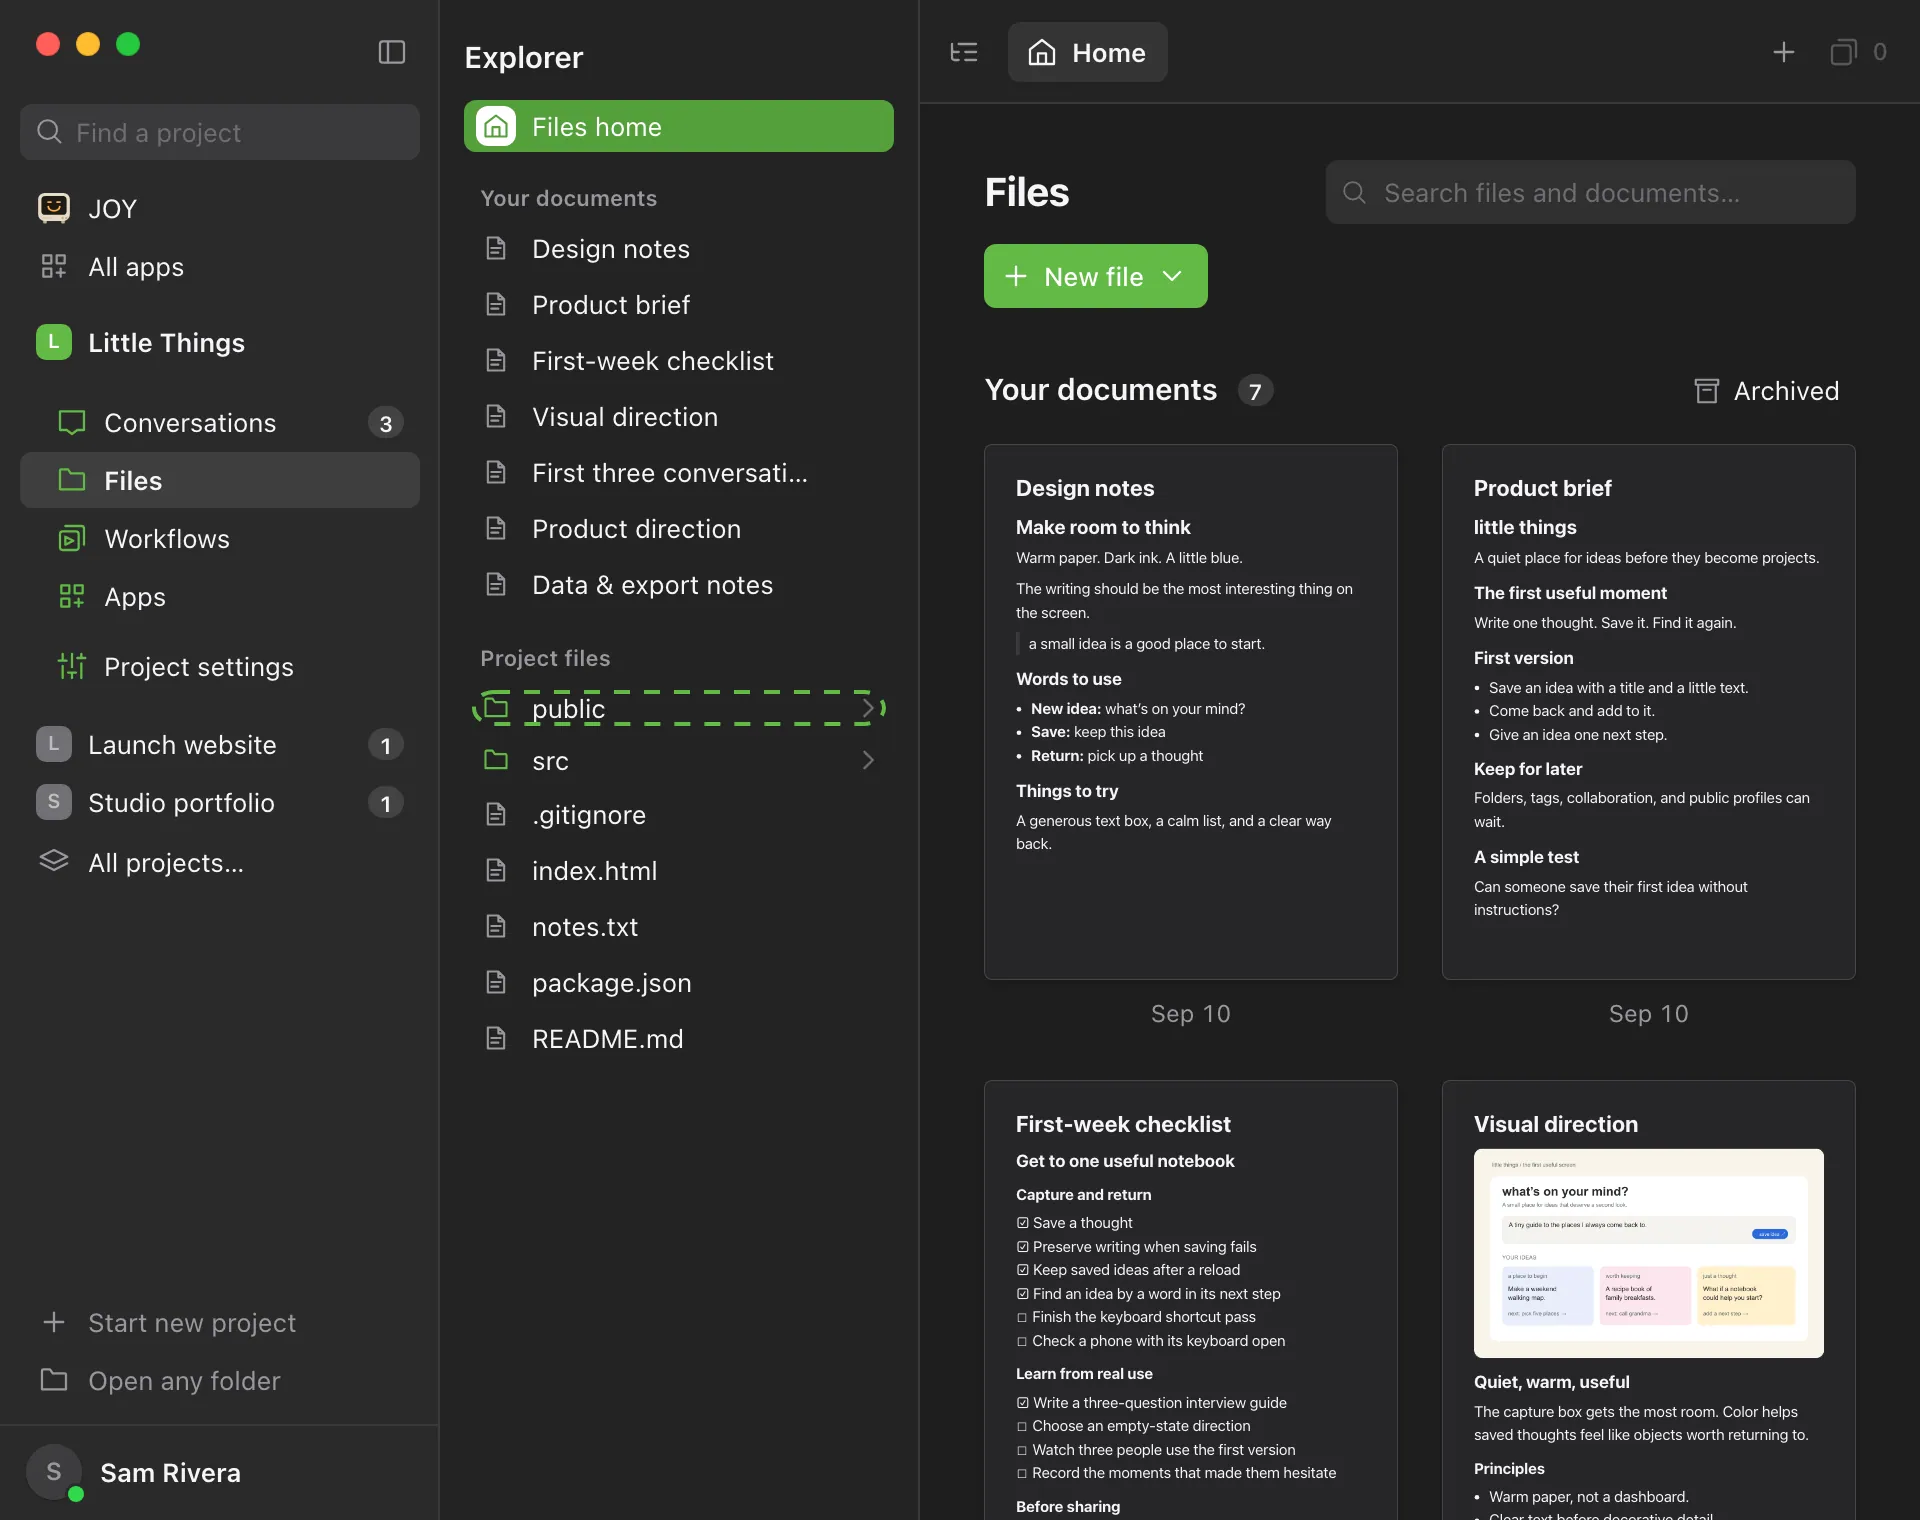
Task: Open Project settings sliders icon
Action: point(72,666)
